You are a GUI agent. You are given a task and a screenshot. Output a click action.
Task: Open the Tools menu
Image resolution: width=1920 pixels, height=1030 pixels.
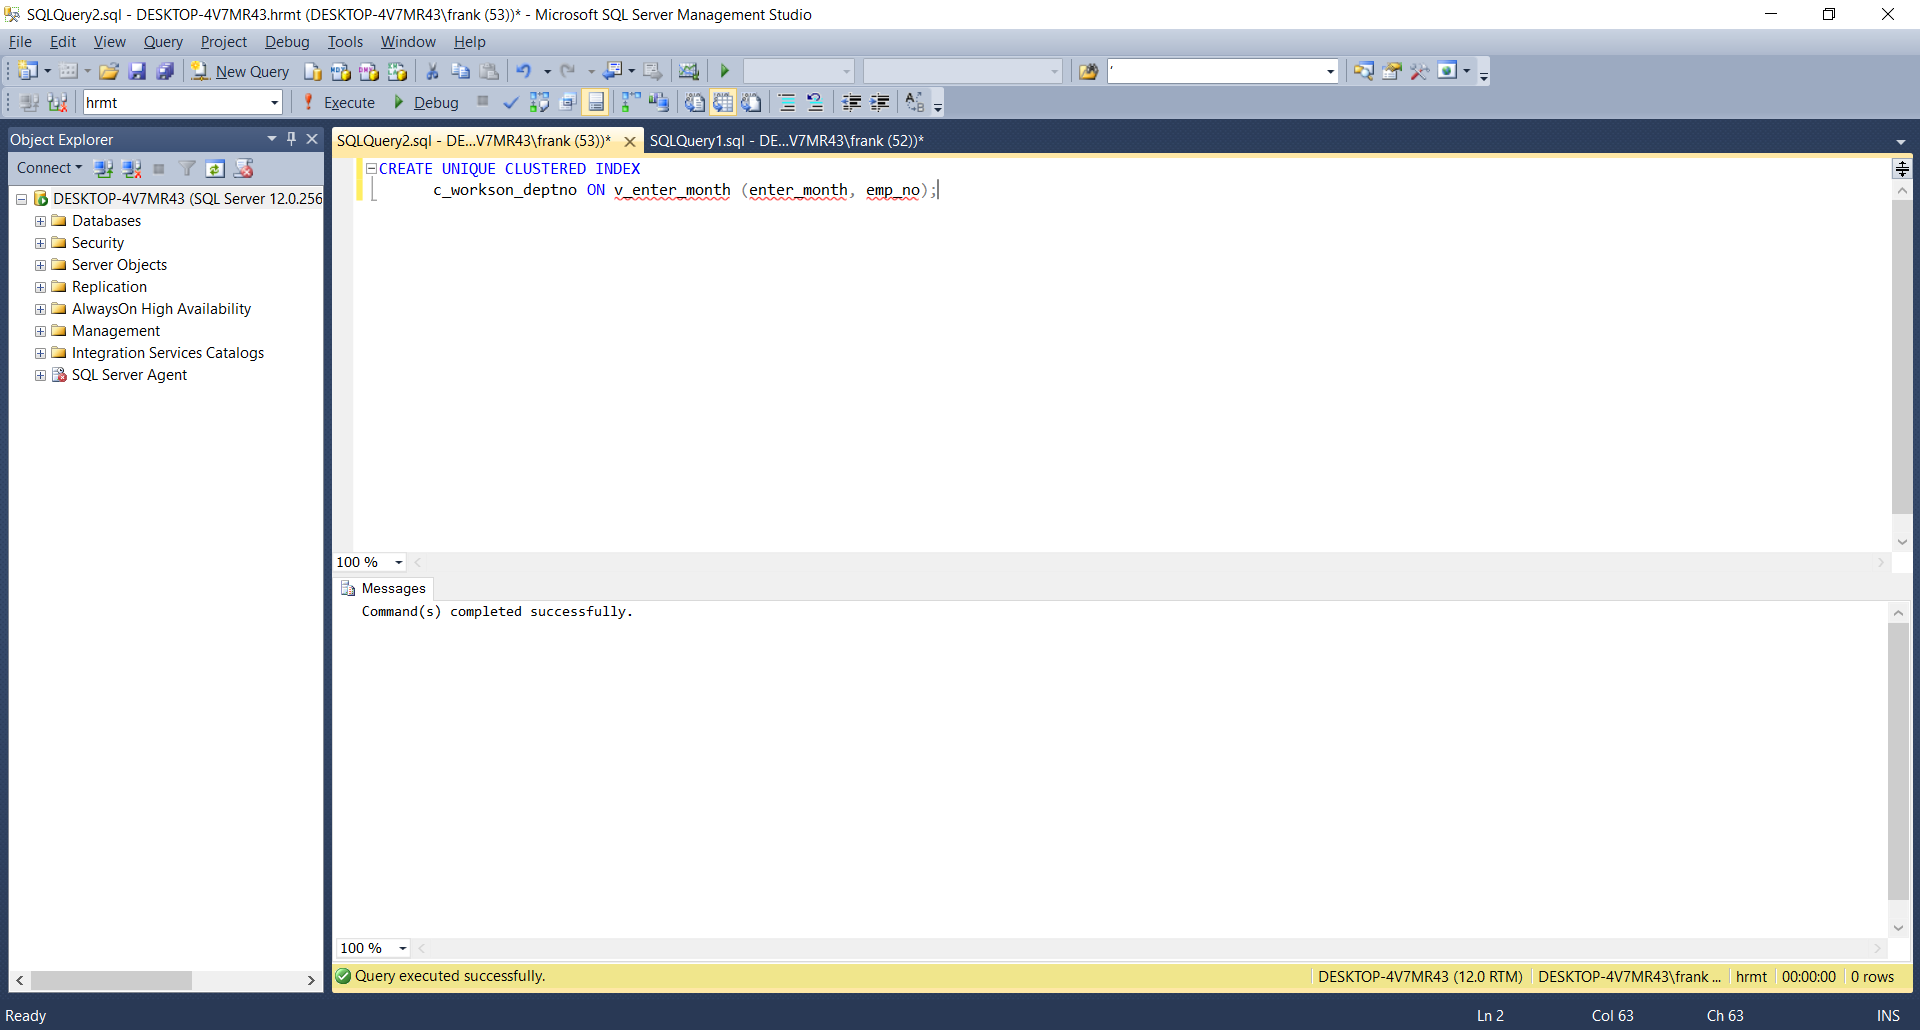point(345,42)
